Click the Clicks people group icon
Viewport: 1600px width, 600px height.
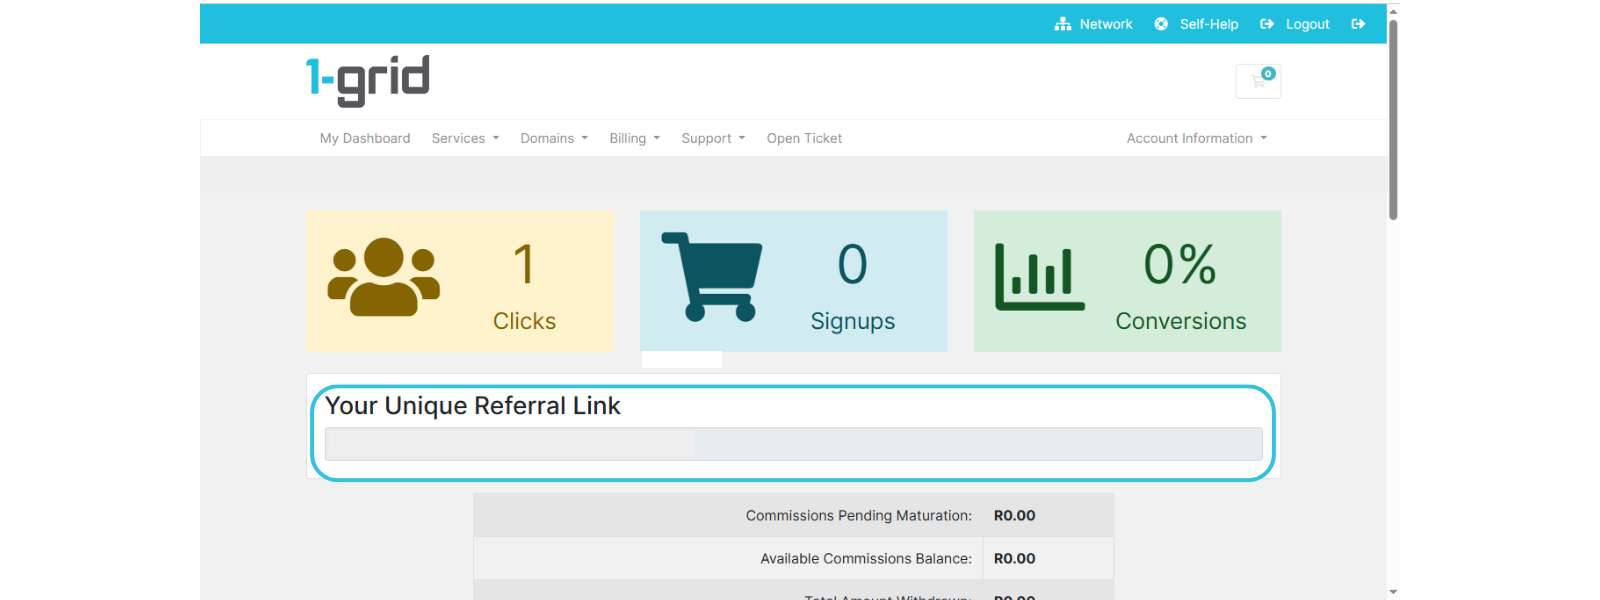point(384,277)
